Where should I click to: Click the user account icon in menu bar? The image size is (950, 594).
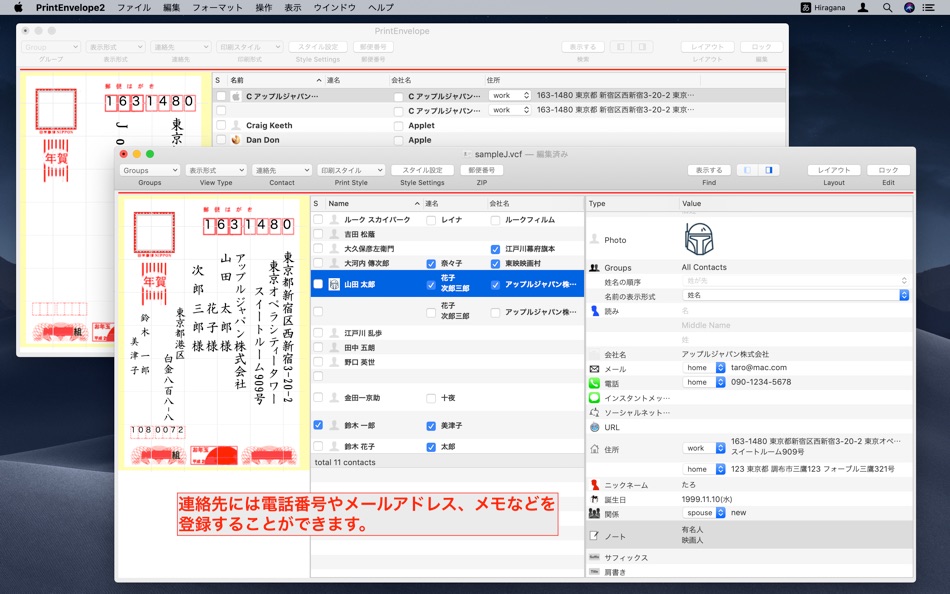point(863,7)
